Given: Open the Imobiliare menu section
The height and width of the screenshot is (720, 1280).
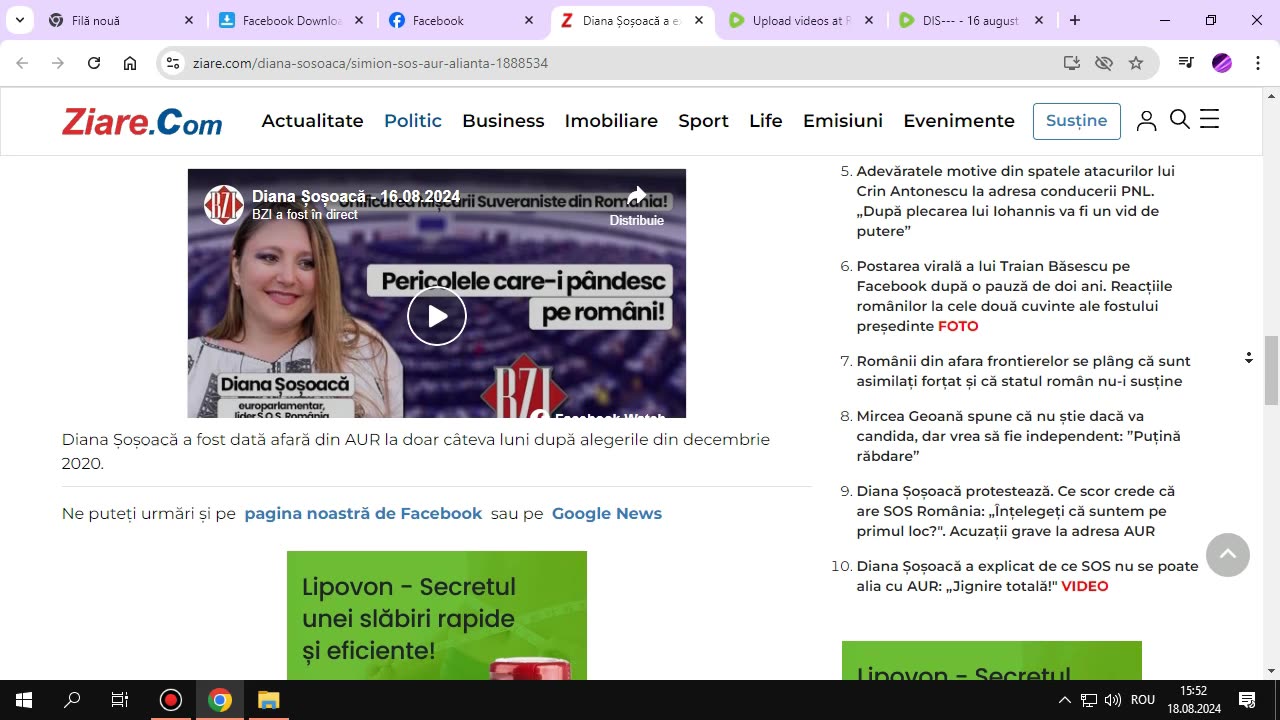Looking at the screenshot, I should (x=611, y=121).
